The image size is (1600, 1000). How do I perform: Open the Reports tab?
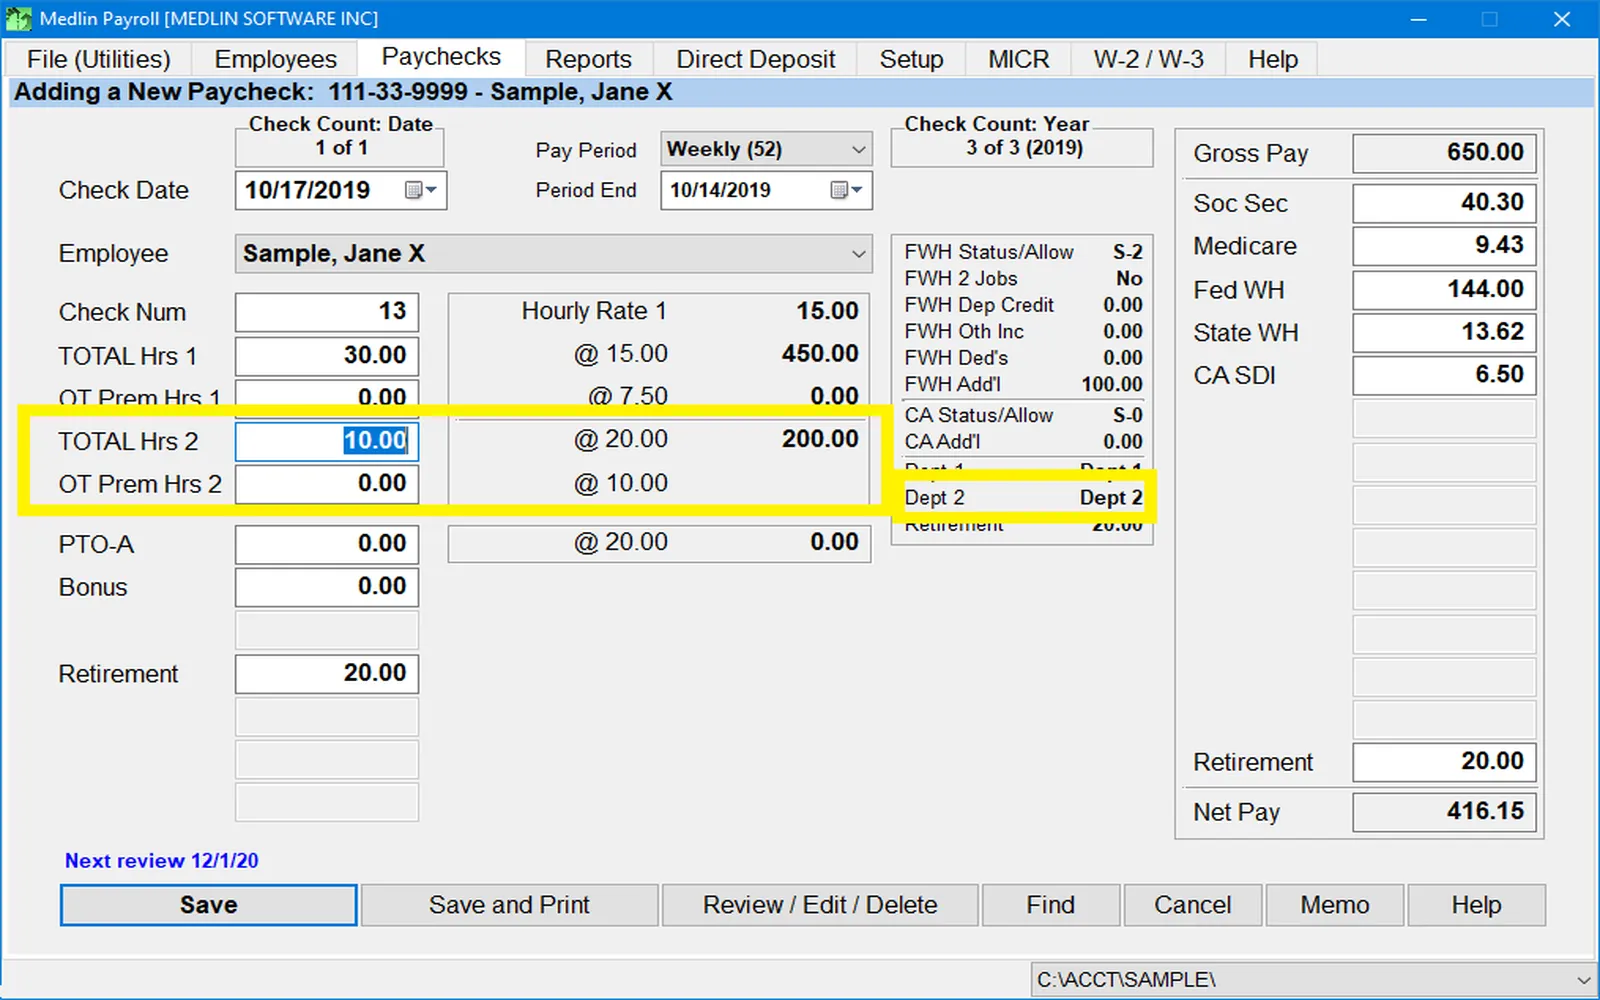click(x=588, y=59)
